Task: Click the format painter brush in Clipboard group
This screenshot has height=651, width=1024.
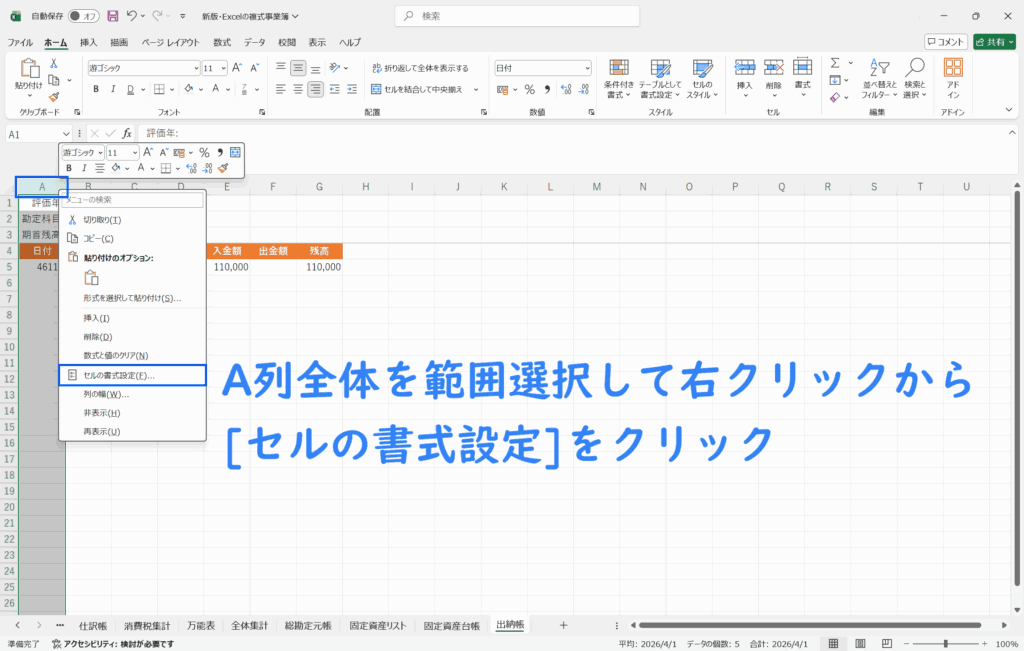Action: pyautogui.click(x=54, y=97)
